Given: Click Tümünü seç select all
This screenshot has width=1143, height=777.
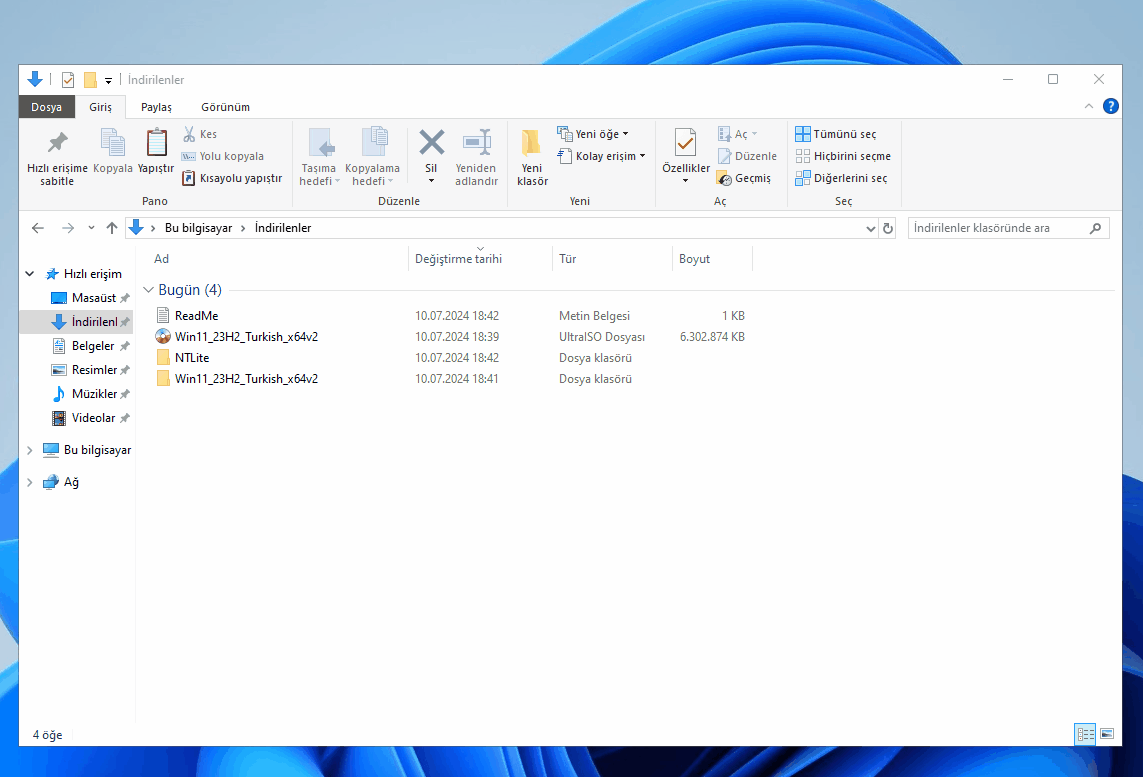Looking at the screenshot, I should (836, 134).
